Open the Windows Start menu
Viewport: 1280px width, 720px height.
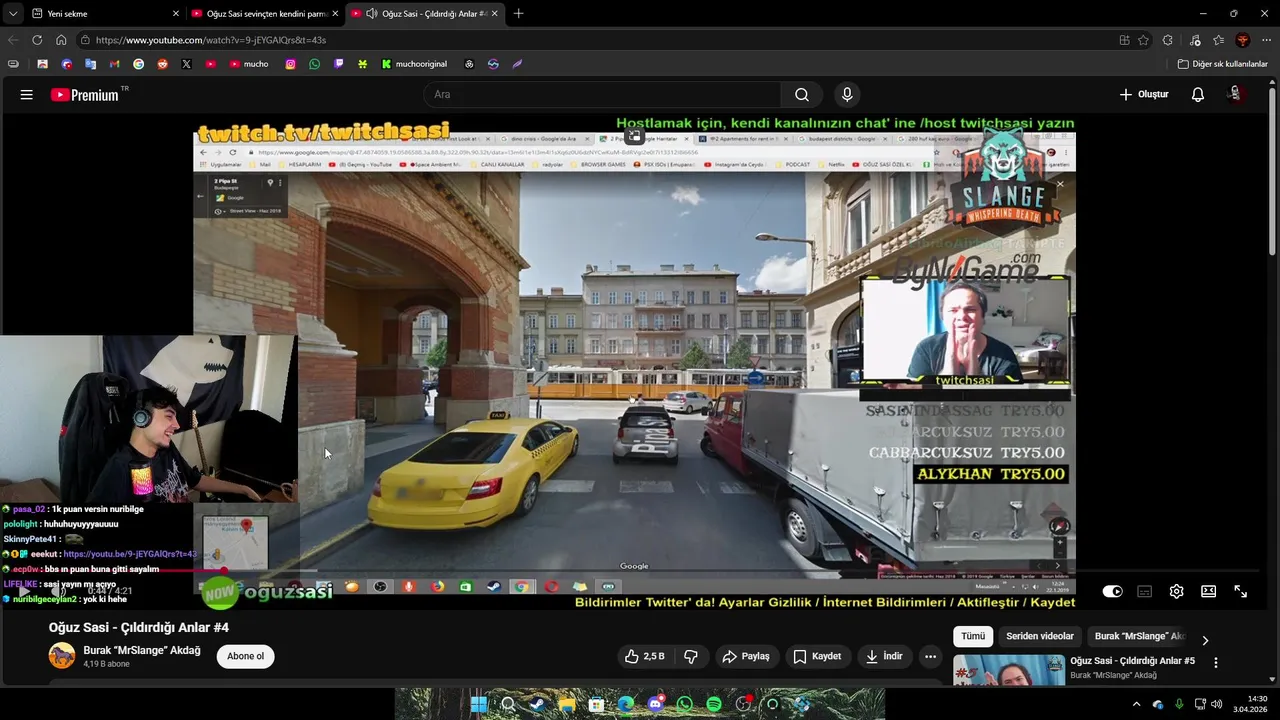point(479,704)
